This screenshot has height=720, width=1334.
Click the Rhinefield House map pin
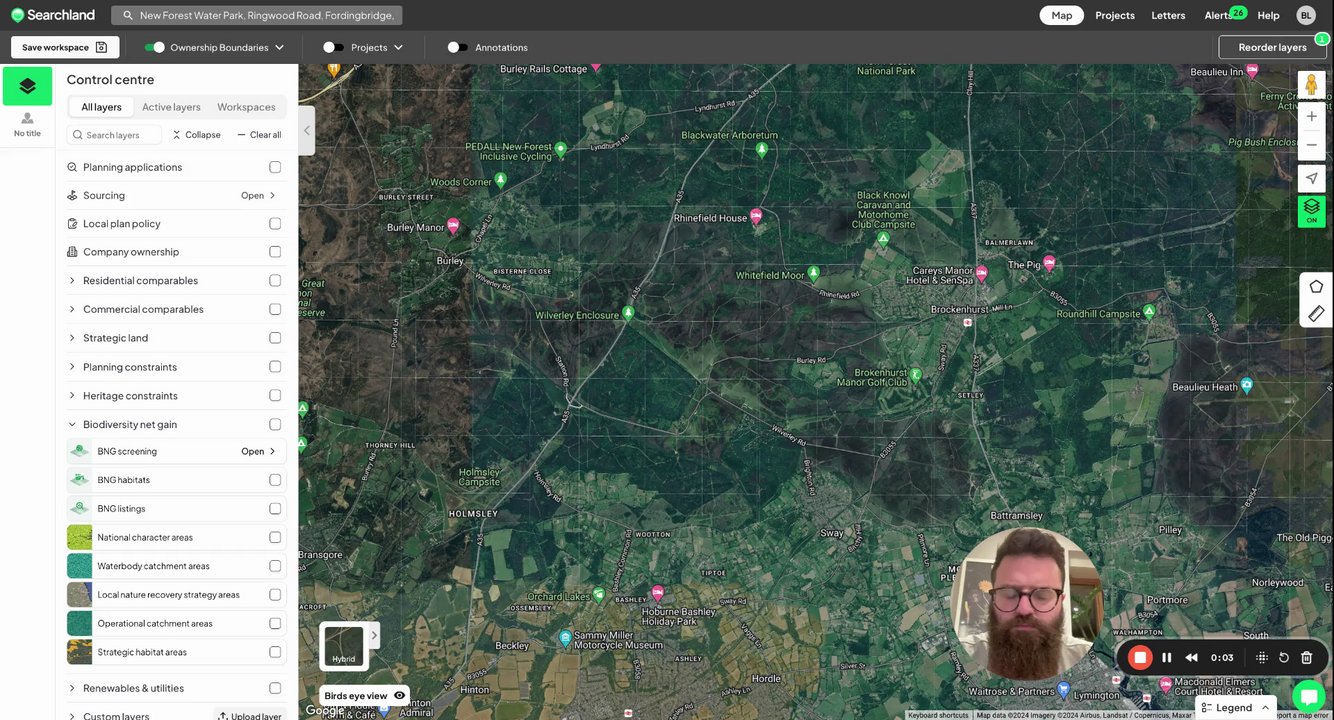point(756,215)
